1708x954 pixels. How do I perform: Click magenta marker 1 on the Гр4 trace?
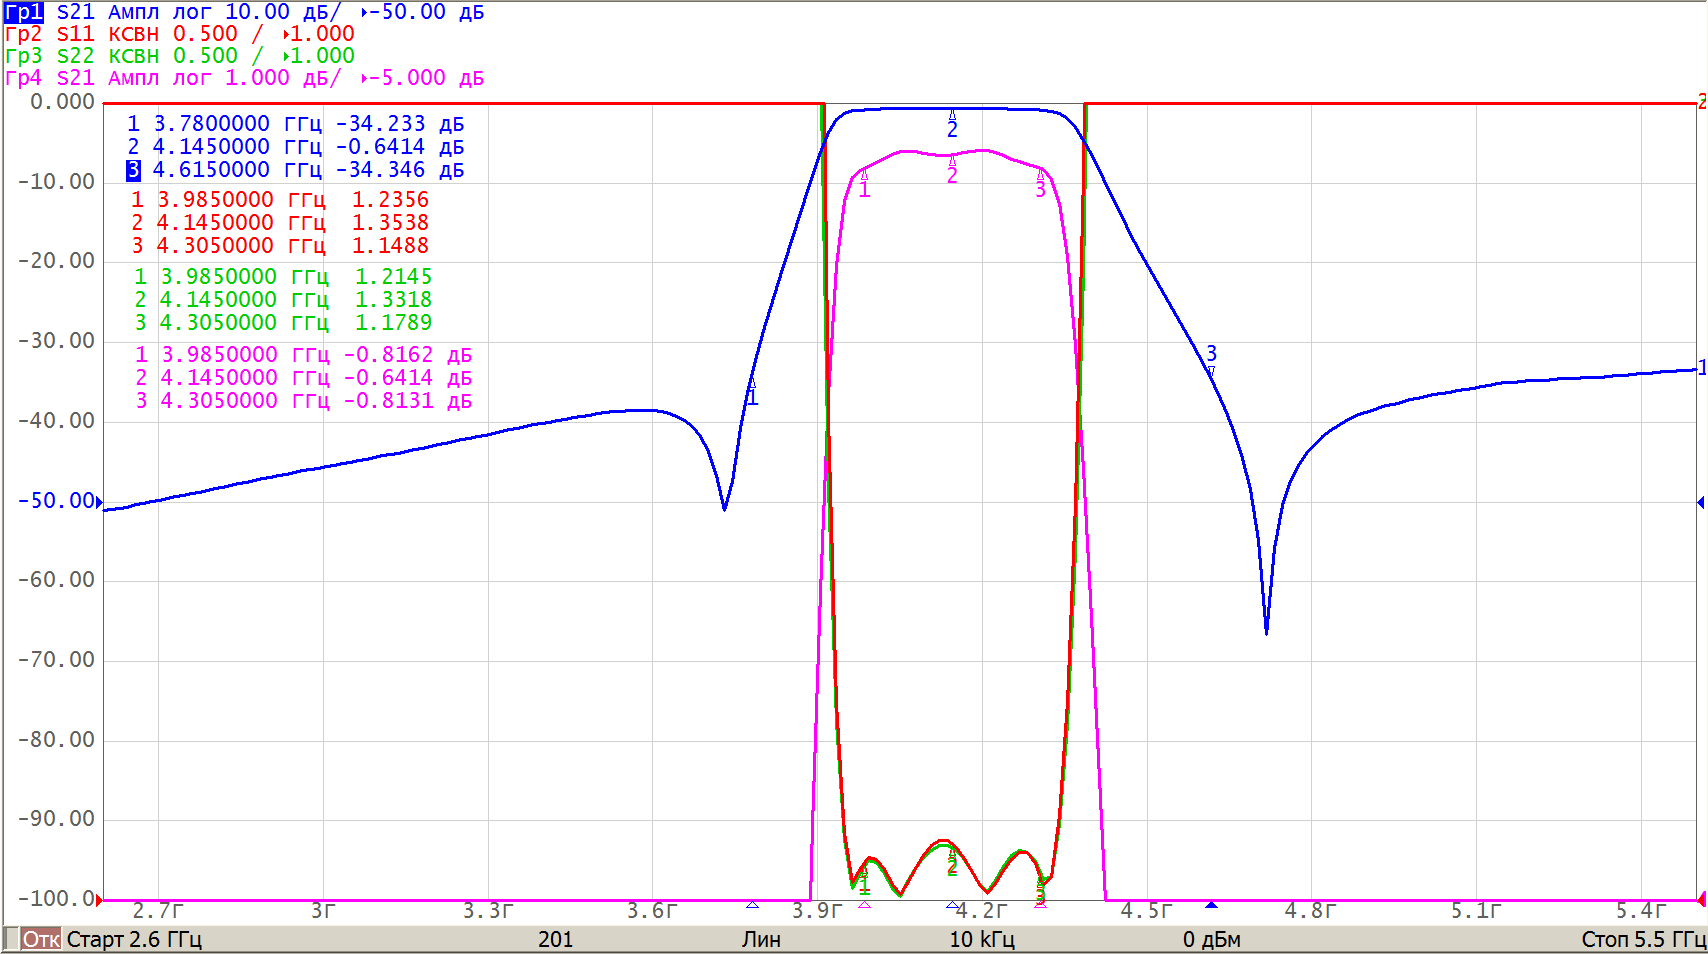point(864,177)
